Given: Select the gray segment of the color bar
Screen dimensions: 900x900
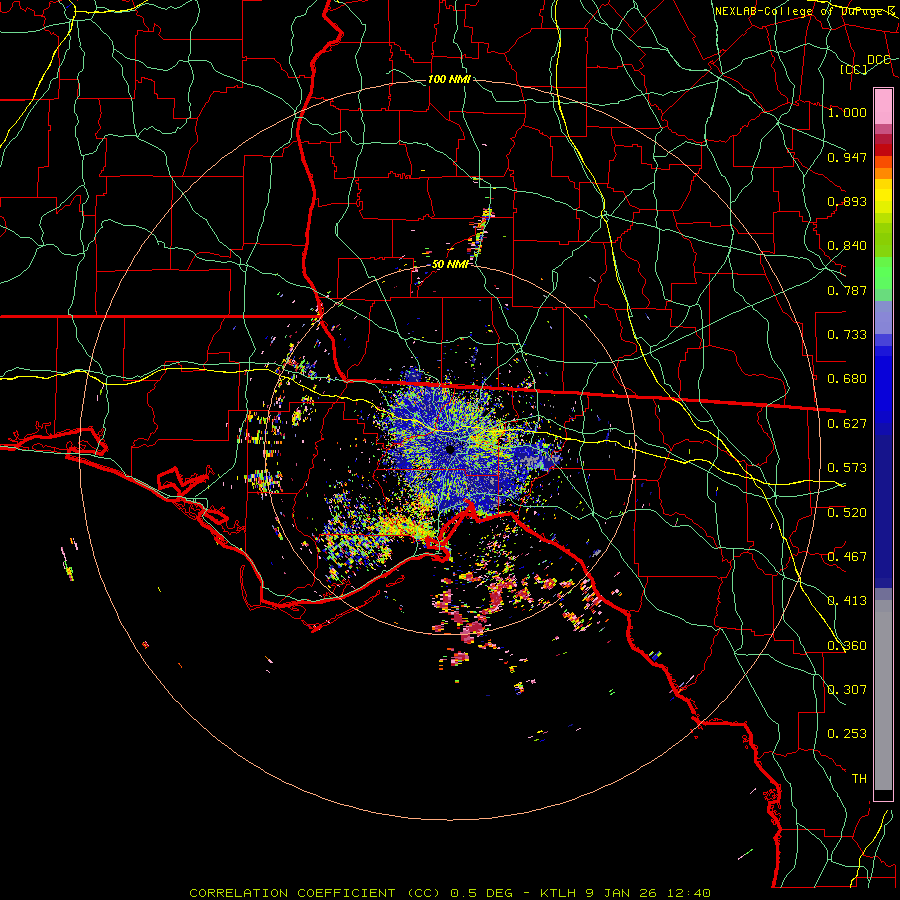Looking at the screenshot, I should 883,695.
